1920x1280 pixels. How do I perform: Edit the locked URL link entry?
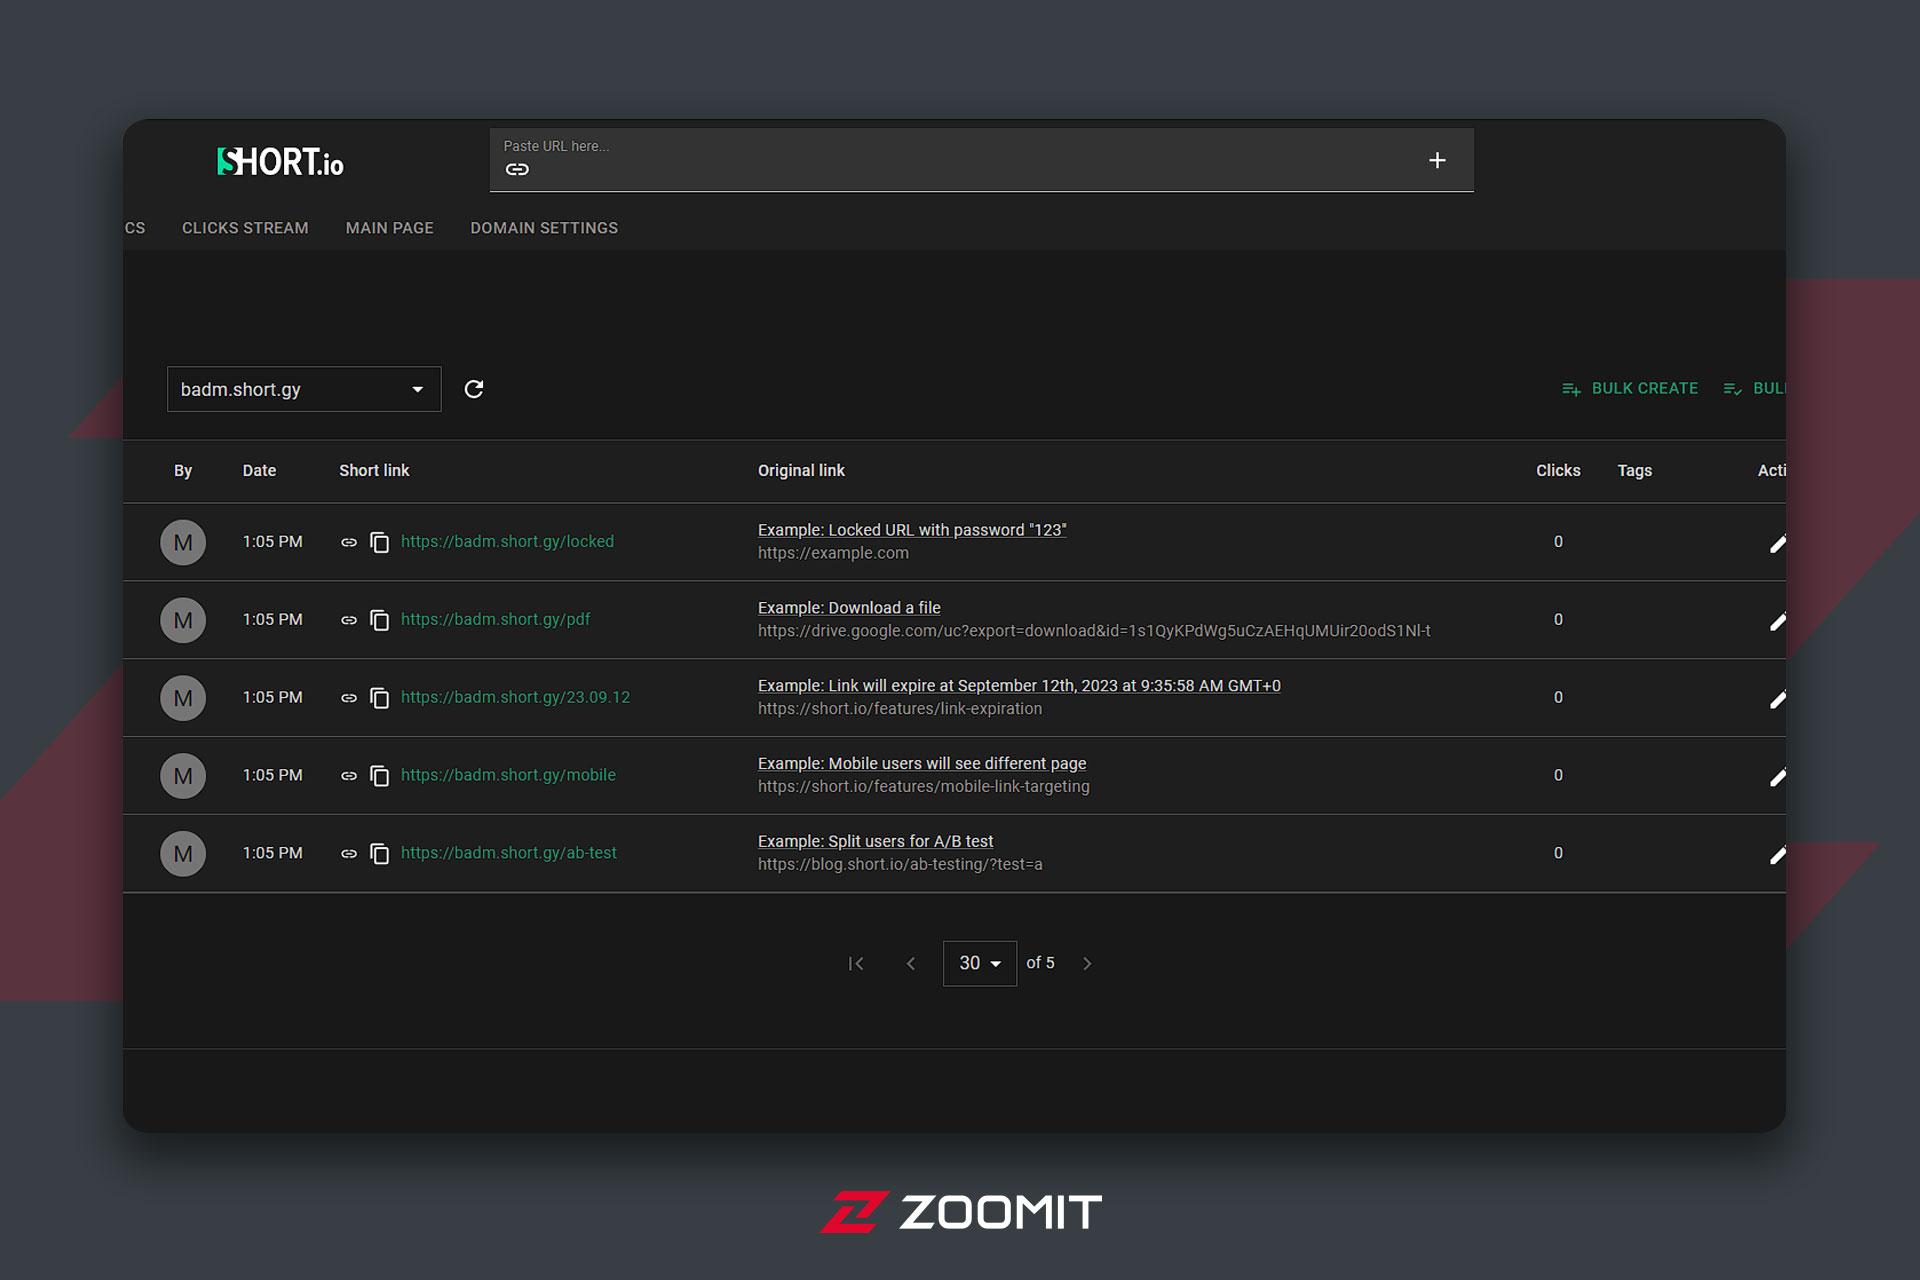pyautogui.click(x=1777, y=543)
